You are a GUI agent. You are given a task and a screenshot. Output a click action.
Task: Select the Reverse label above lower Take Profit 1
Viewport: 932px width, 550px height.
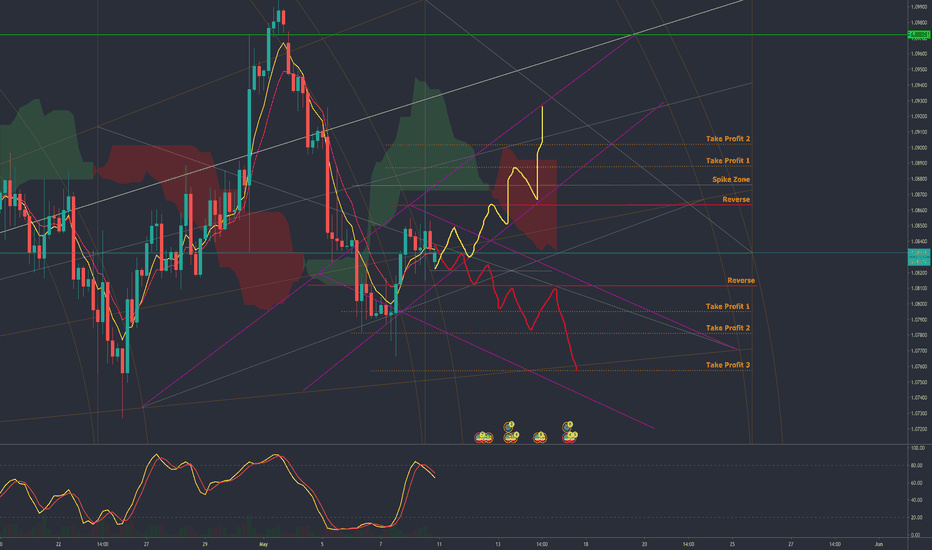(x=741, y=281)
